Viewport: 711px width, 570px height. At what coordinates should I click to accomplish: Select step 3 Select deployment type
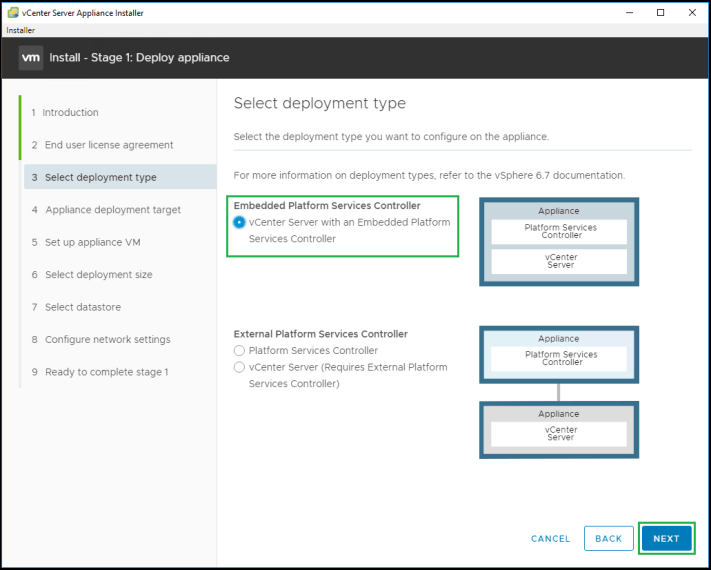tap(100, 177)
